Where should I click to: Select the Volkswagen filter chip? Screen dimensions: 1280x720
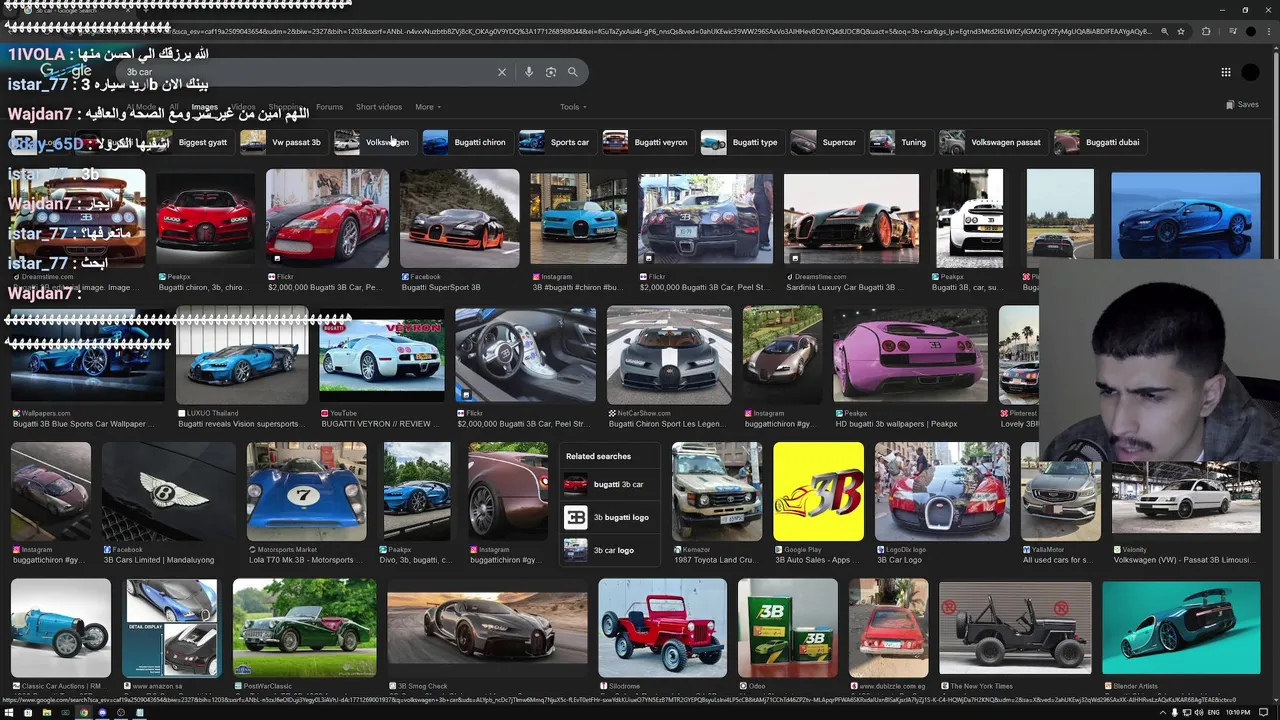373,142
